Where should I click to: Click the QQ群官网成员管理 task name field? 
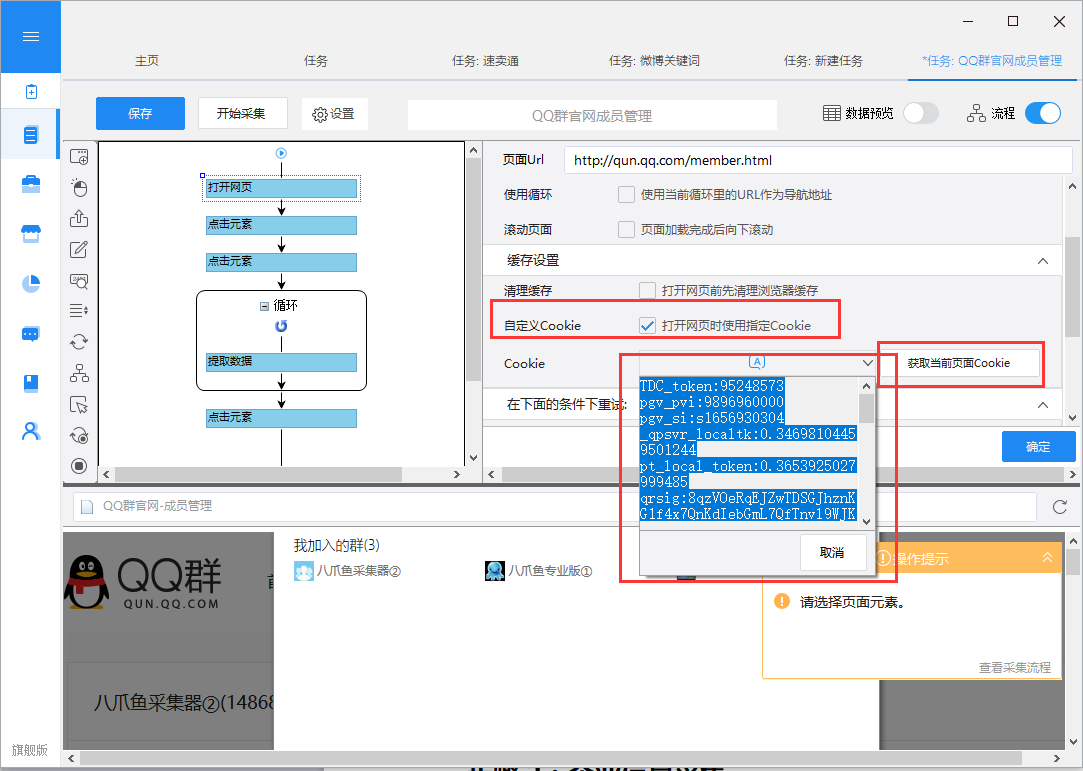592,115
